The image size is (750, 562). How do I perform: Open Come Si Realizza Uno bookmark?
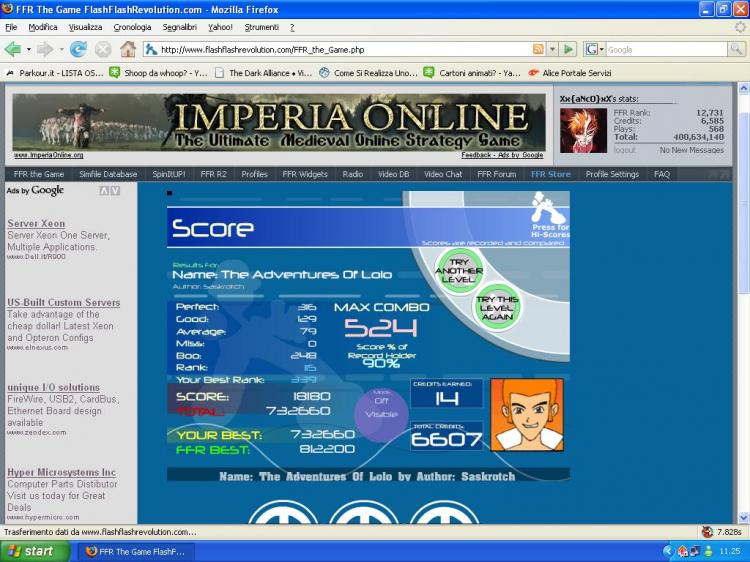(369, 73)
